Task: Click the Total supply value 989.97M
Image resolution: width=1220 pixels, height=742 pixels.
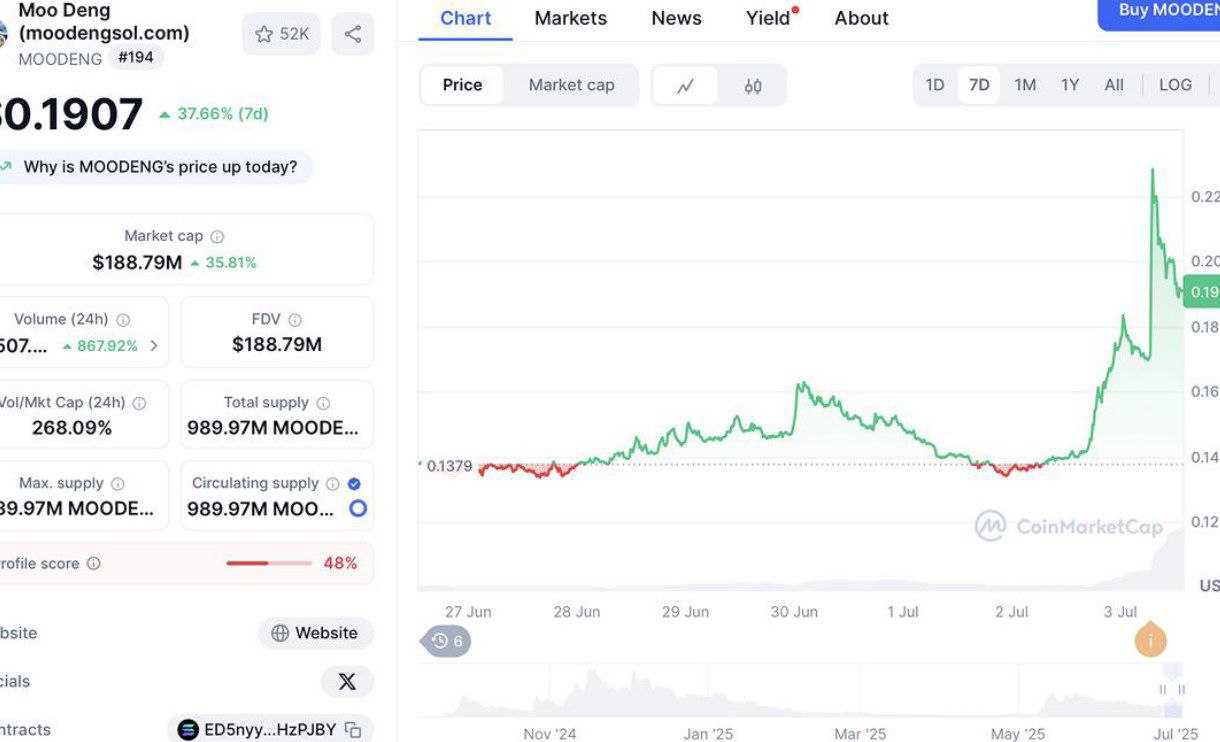Action: pyautogui.click(x=273, y=429)
